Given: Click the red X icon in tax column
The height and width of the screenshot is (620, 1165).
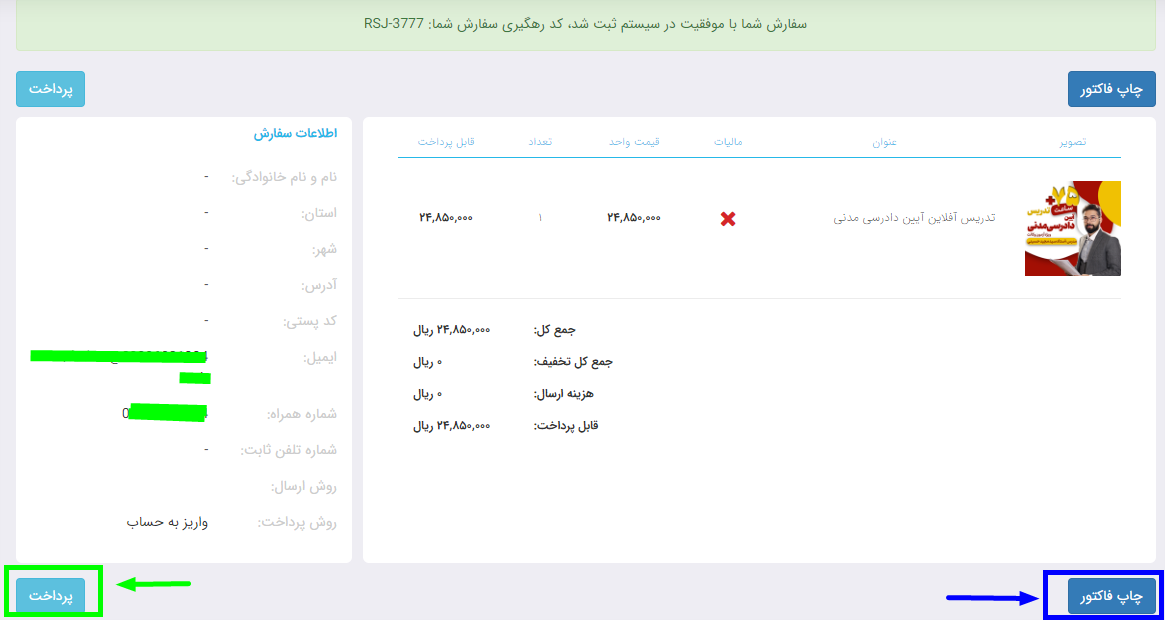Looking at the screenshot, I should click(728, 218).
